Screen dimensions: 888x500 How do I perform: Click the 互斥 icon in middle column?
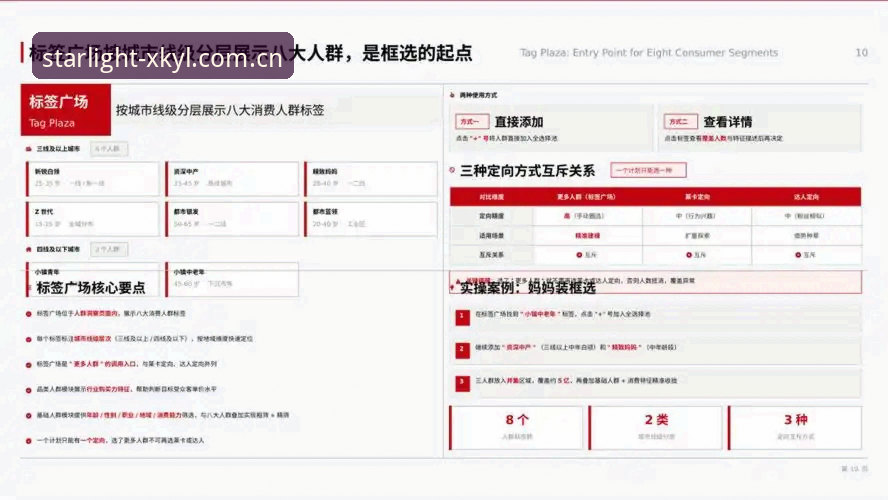click(x=689, y=255)
